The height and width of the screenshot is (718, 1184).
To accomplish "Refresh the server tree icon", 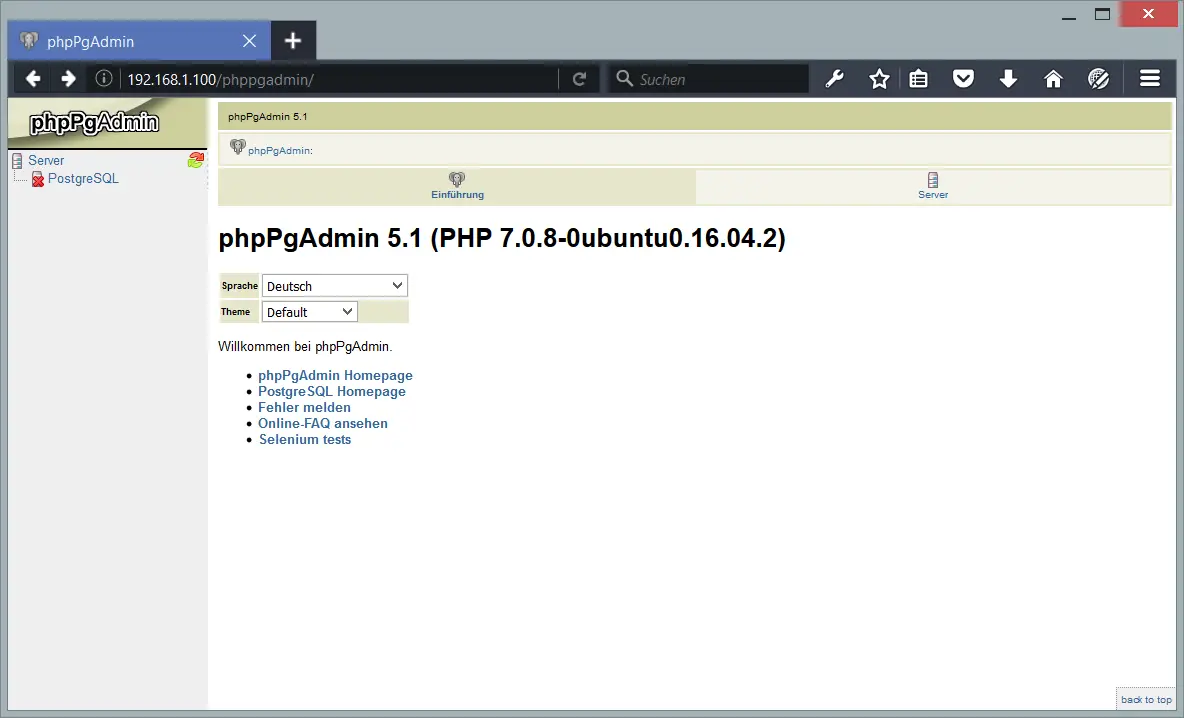I will click(196, 160).
